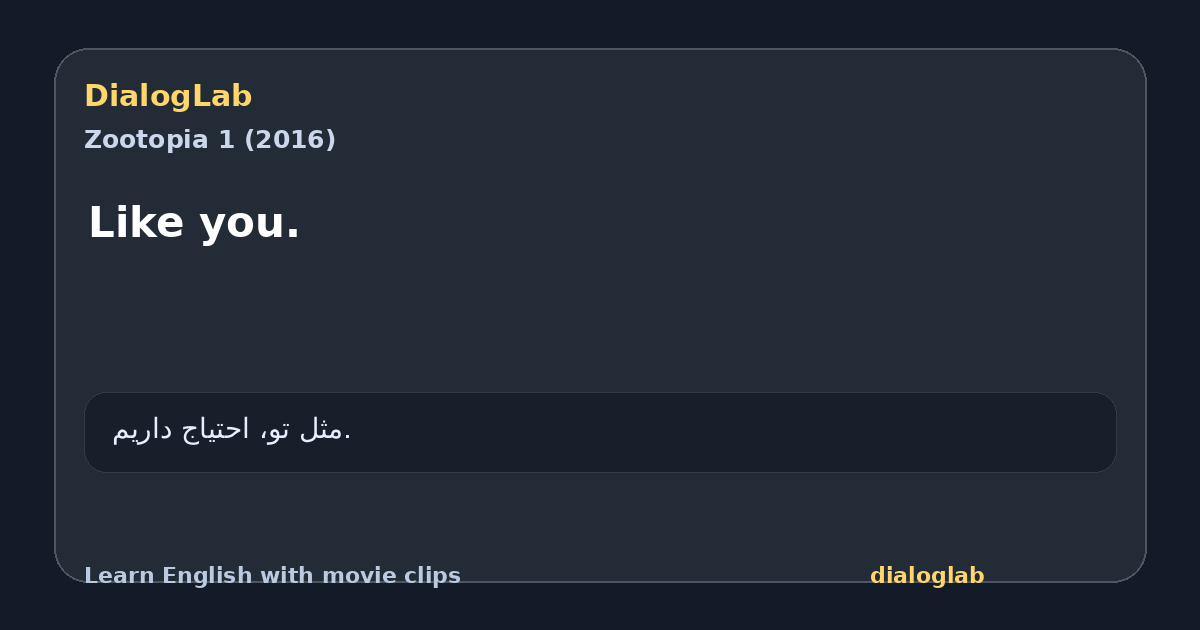Select the Persian word "مثل"
This screenshot has width=1200, height=630.
click(320, 430)
